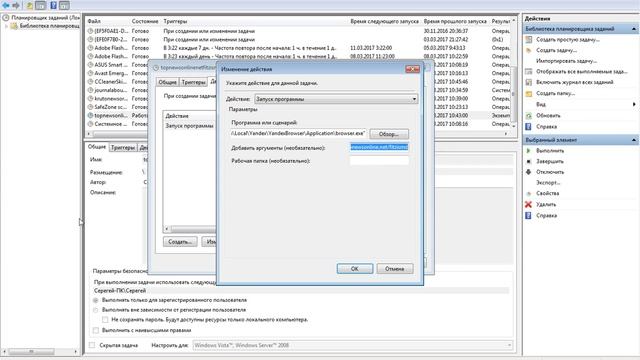The height and width of the screenshot is (360, 640).
Task: Click the red X Удалить icon
Action: [x=529, y=204]
